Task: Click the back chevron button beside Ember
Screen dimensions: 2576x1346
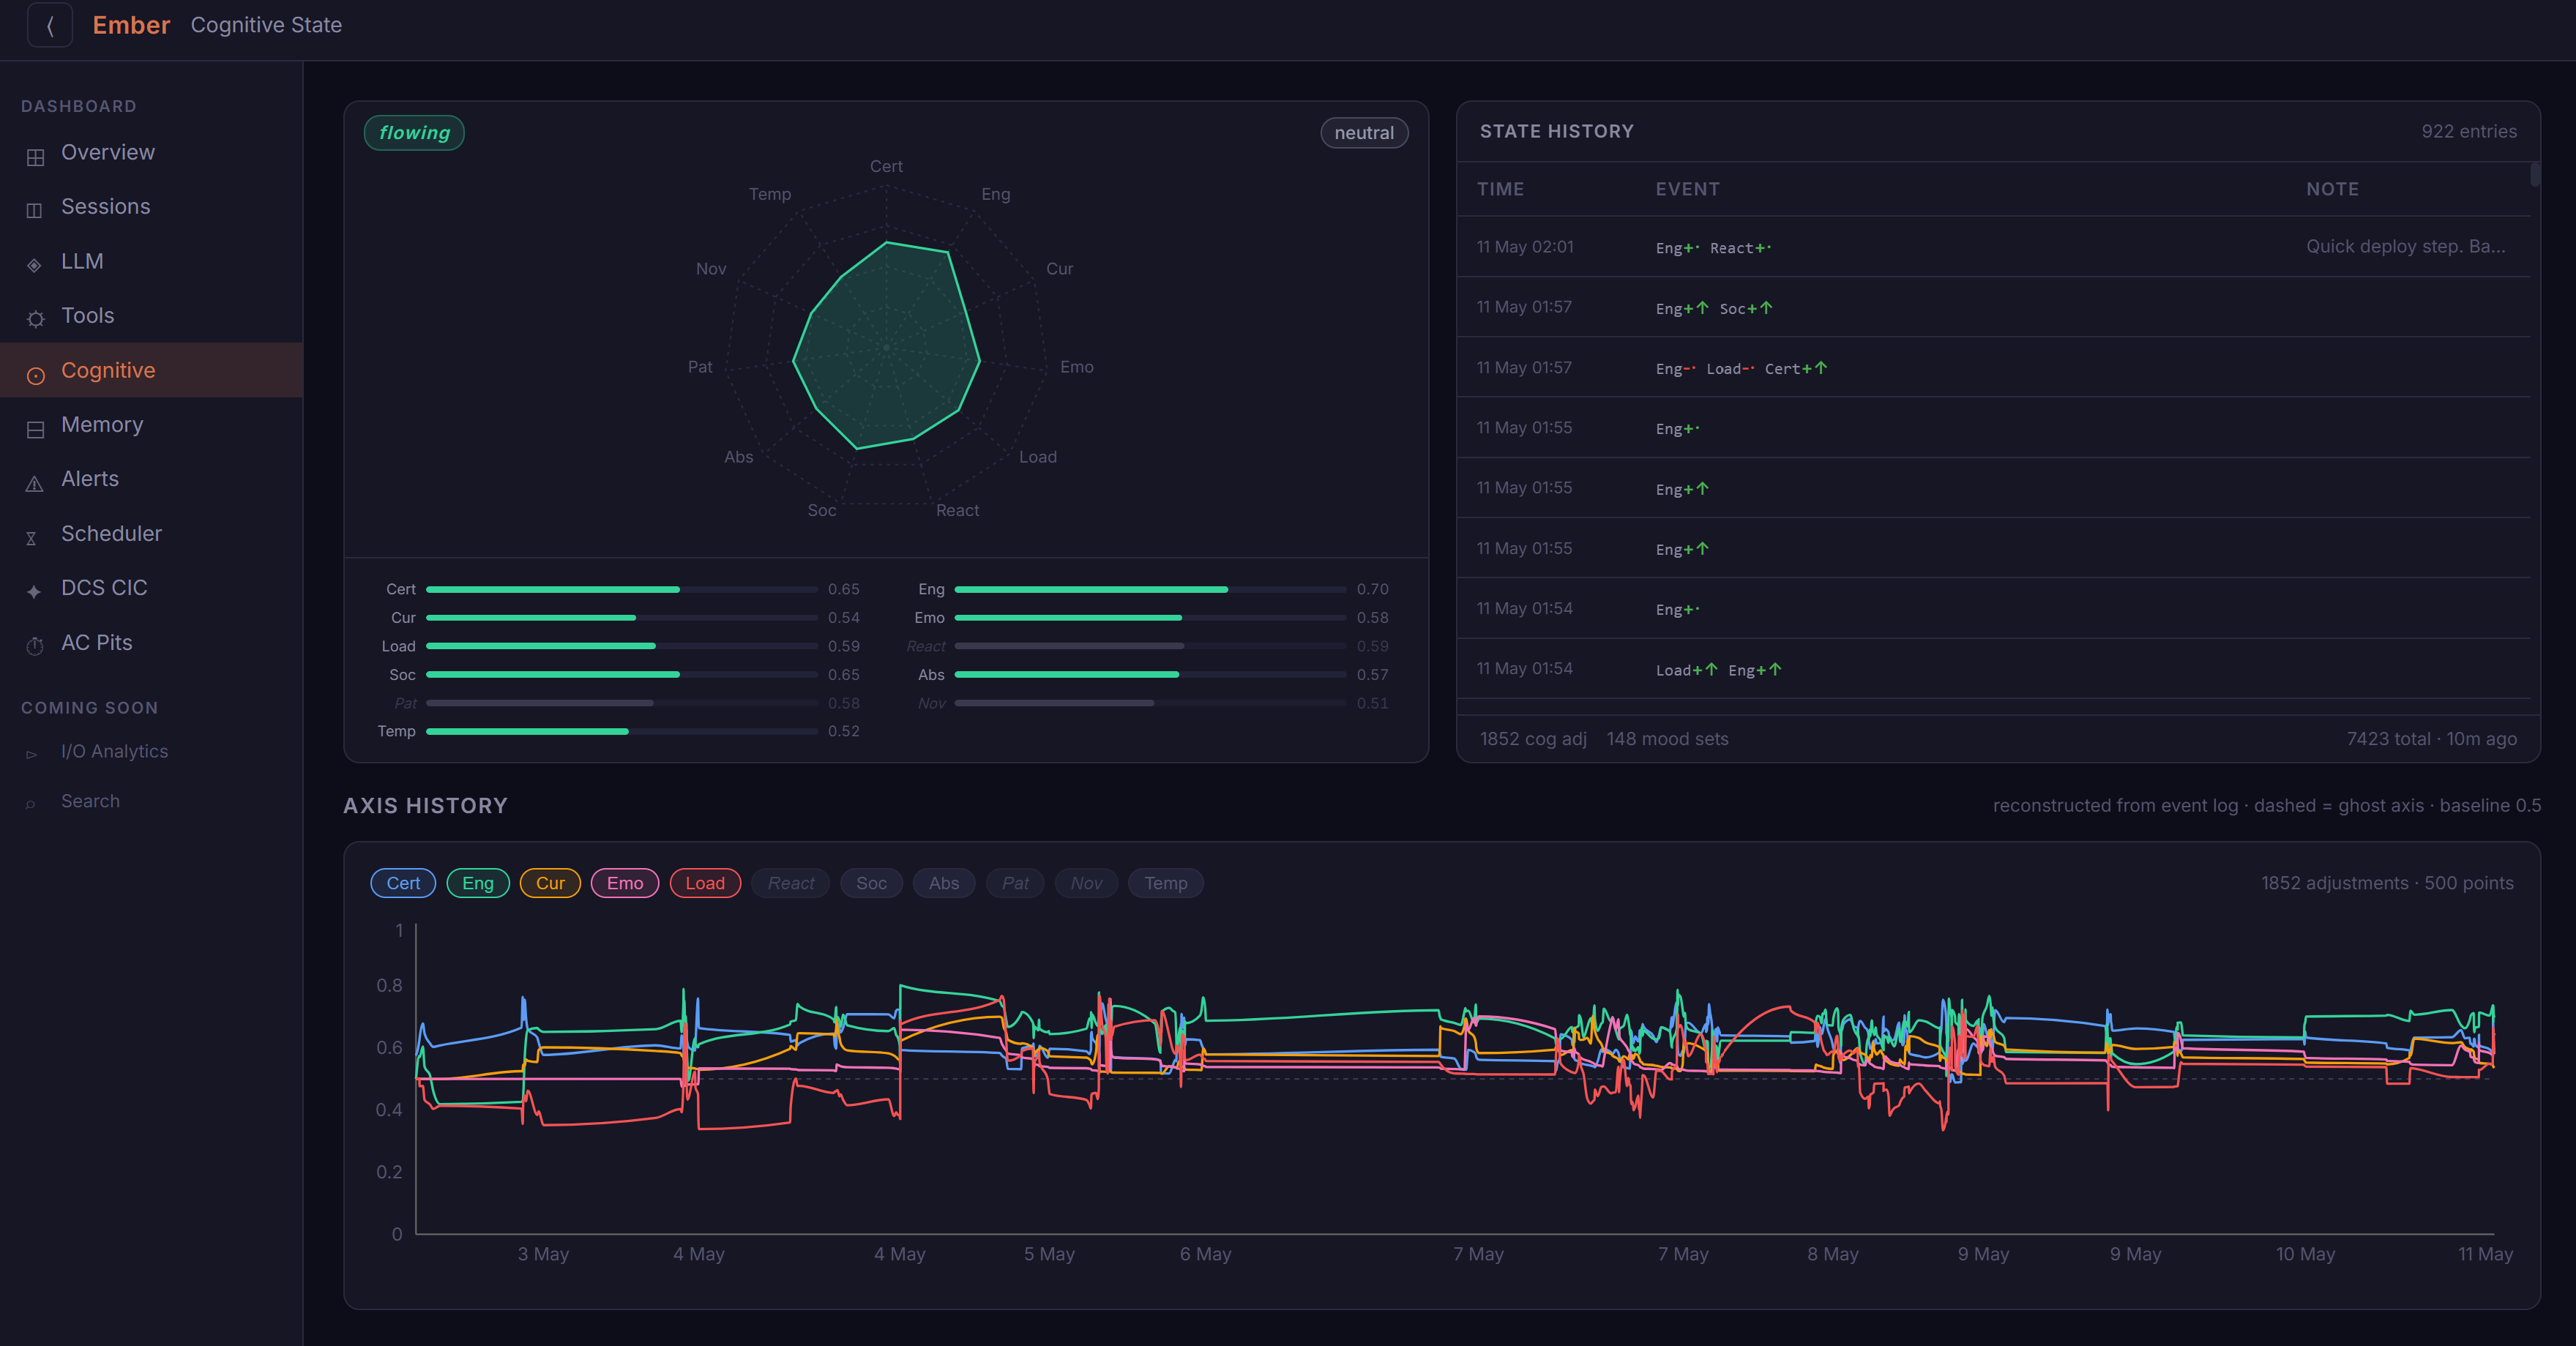Action: click(50, 25)
